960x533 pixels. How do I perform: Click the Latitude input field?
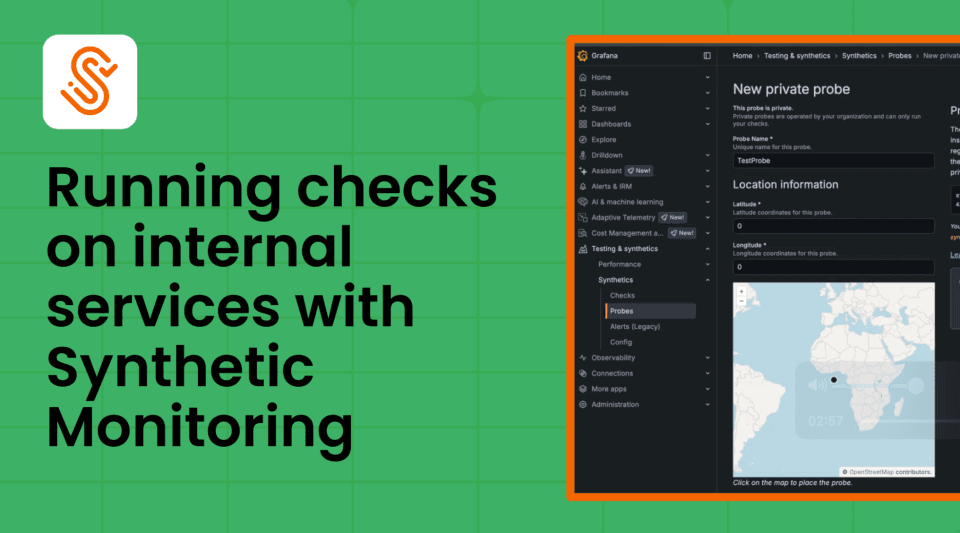point(833,226)
